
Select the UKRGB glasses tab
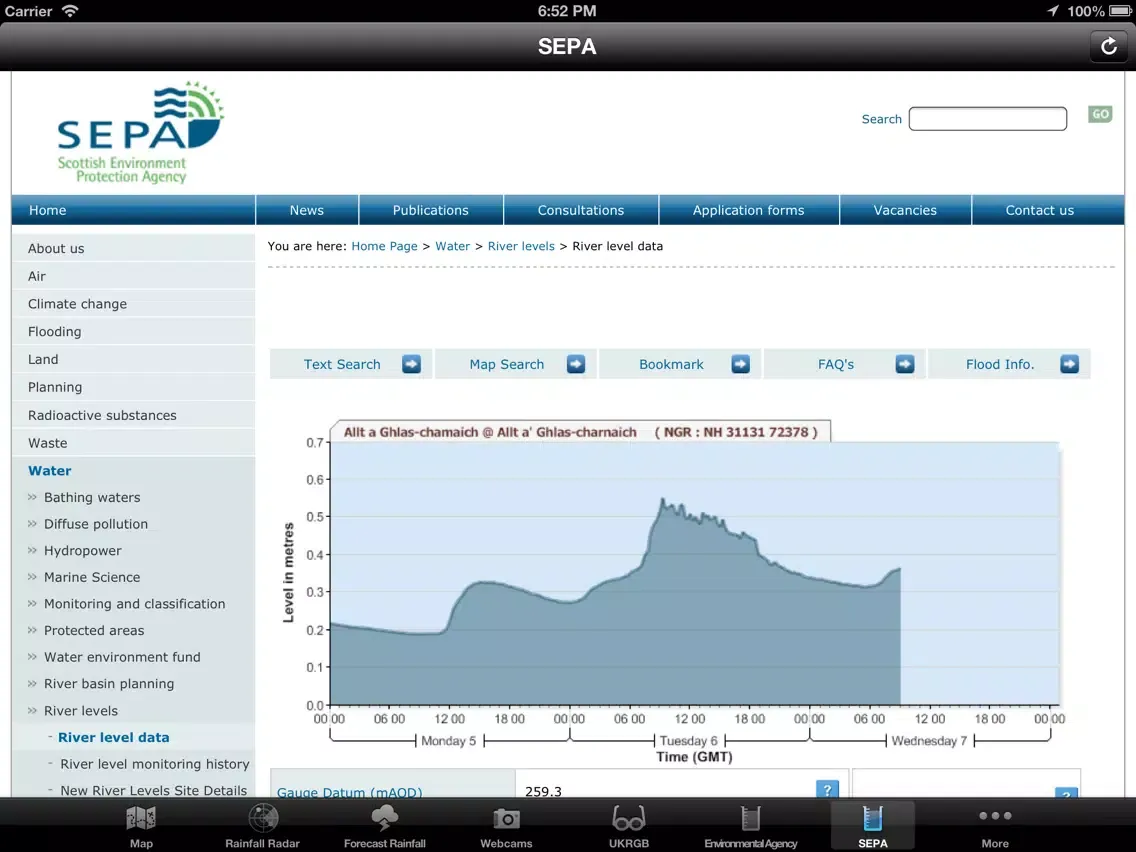pyautogui.click(x=628, y=826)
